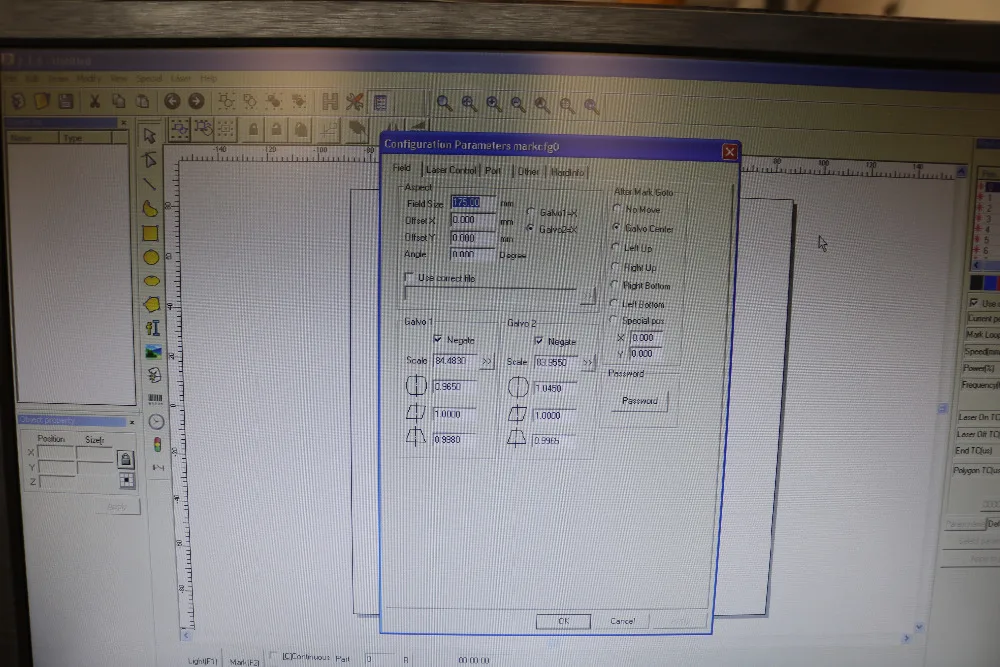This screenshot has height=667, width=1000.
Task: Toggle Galvo 2 Negate checkbox
Action: coord(539,341)
